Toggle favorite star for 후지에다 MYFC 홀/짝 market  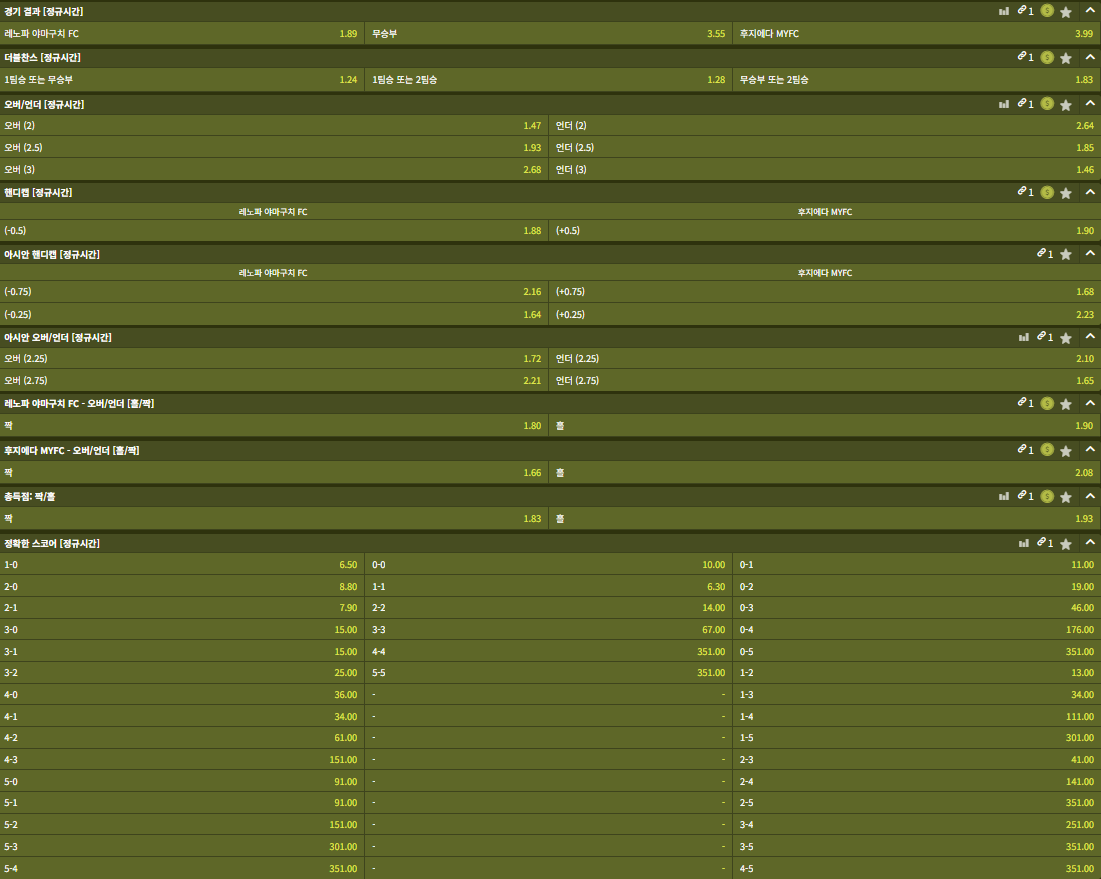click(1066, 451)
